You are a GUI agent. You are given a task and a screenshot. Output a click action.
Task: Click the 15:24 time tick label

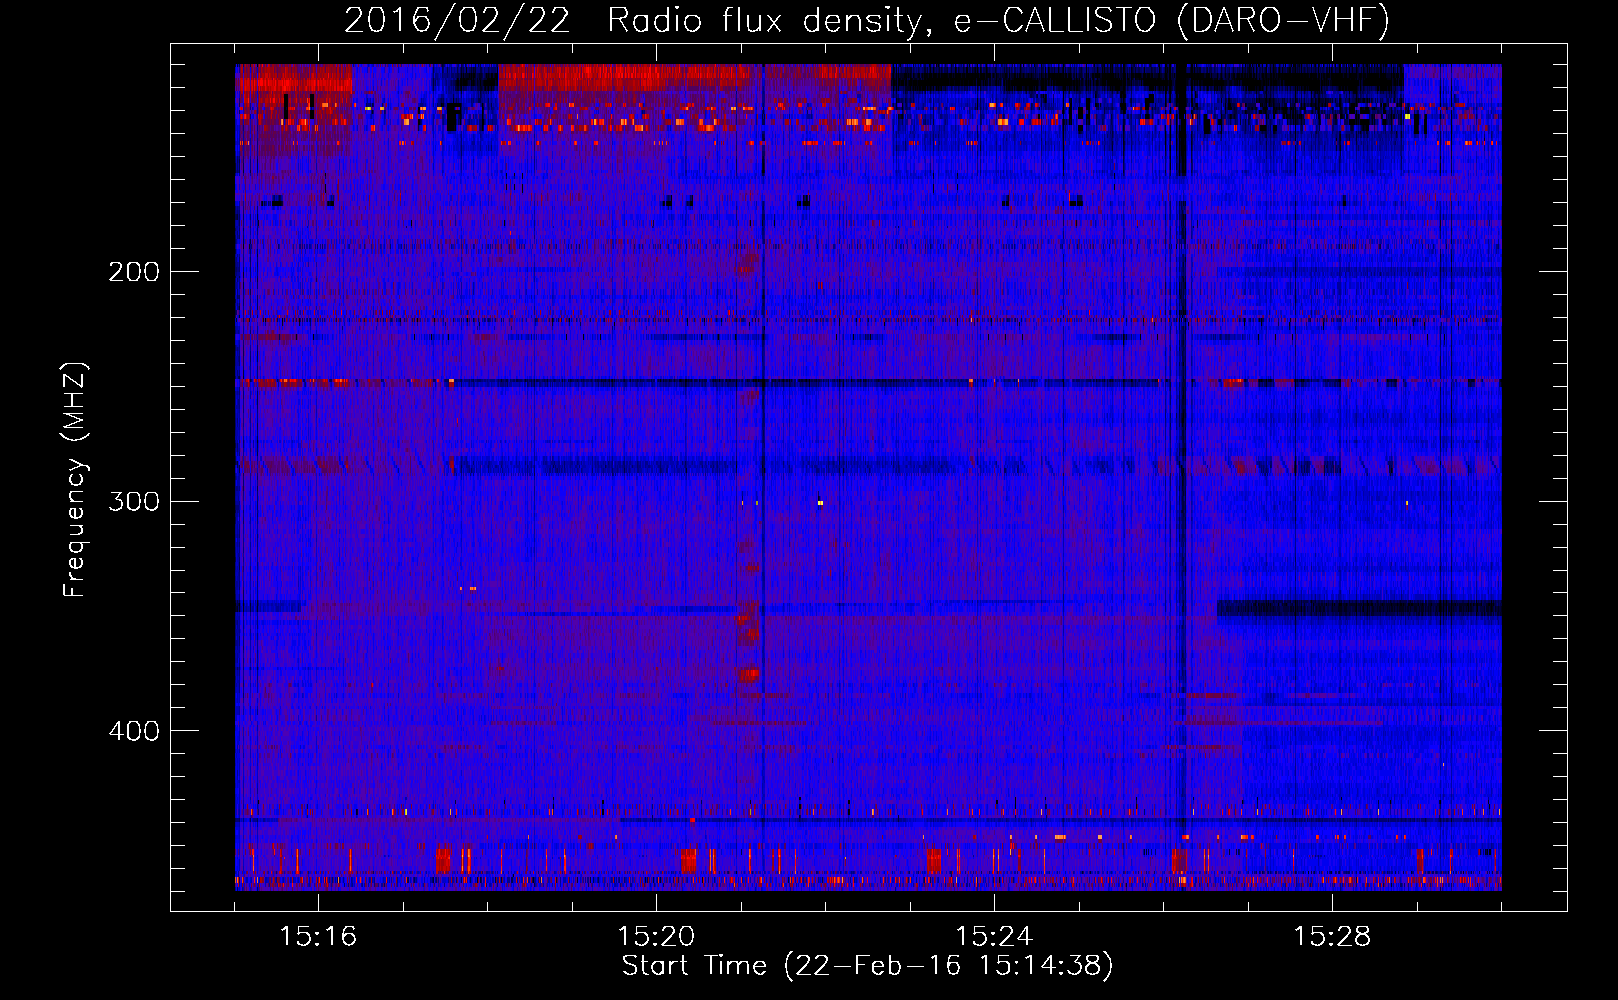point(994,937)
